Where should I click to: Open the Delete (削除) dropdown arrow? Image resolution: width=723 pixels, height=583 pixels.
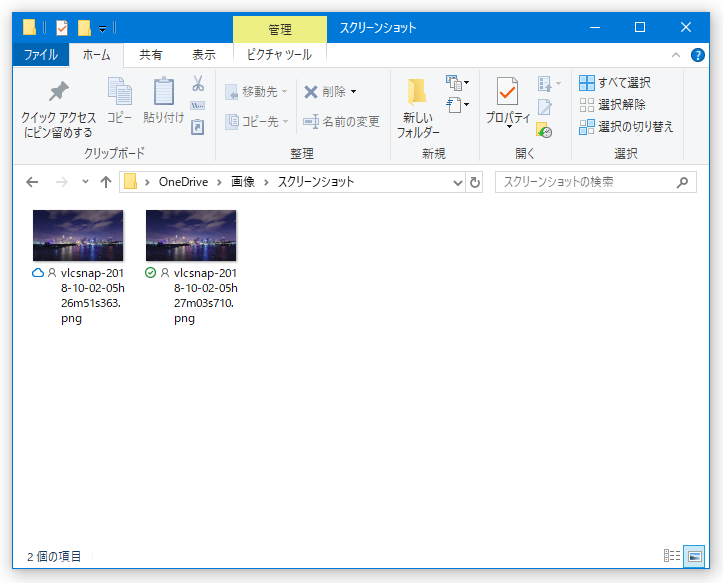pos(354,92)
